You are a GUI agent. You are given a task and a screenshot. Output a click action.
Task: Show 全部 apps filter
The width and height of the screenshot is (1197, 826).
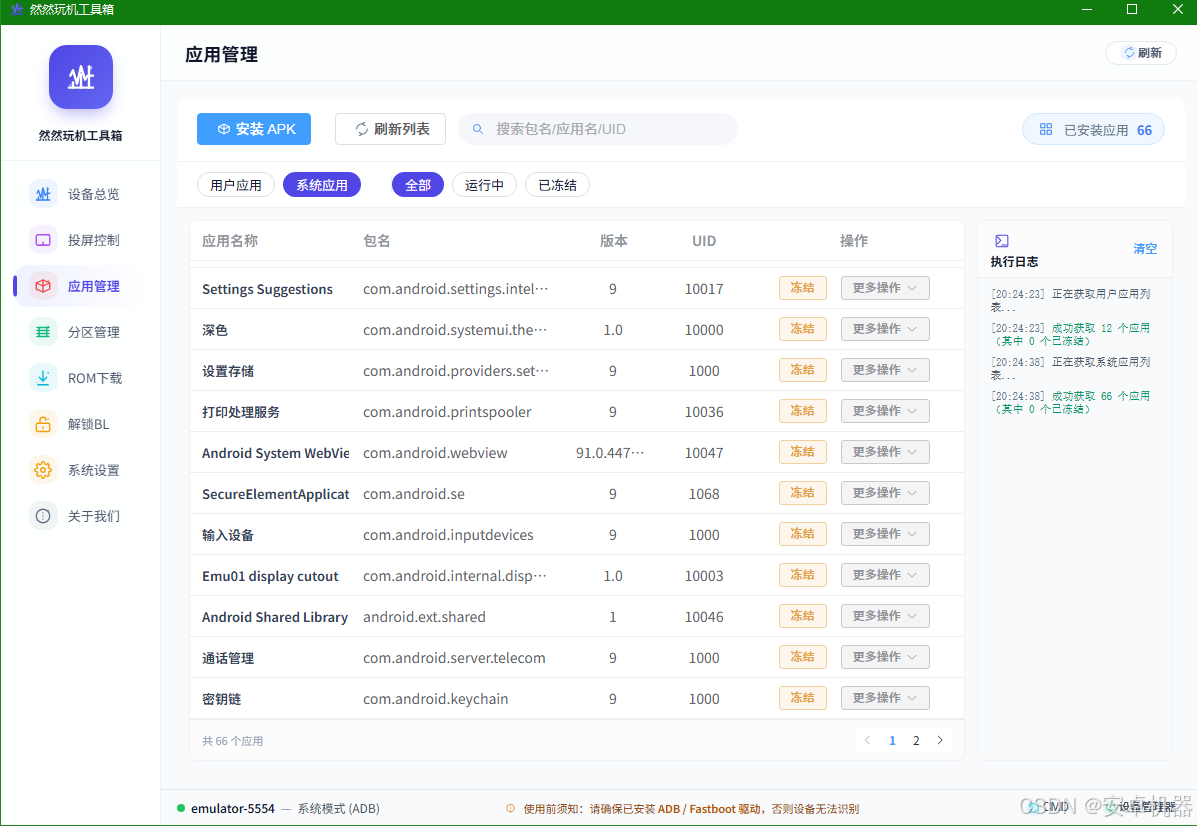[x=418, y=185]
